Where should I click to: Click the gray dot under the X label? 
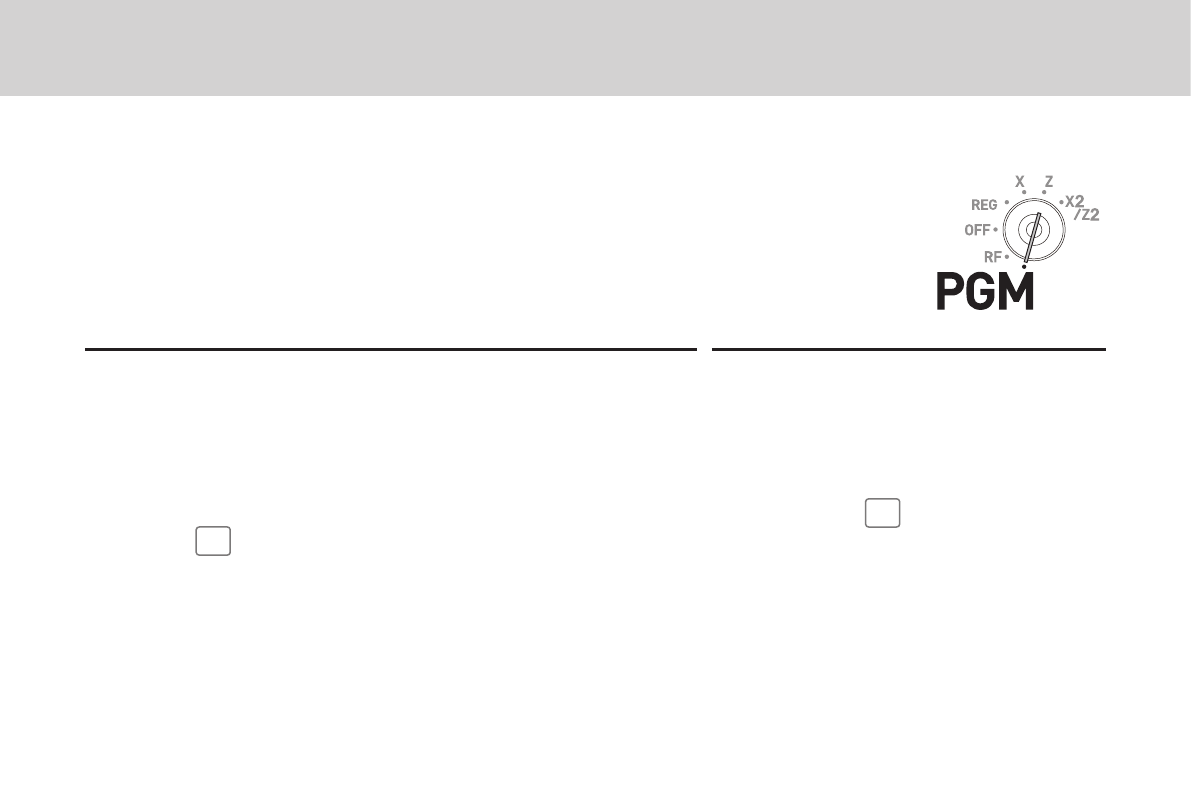[x=1024, y=192]
